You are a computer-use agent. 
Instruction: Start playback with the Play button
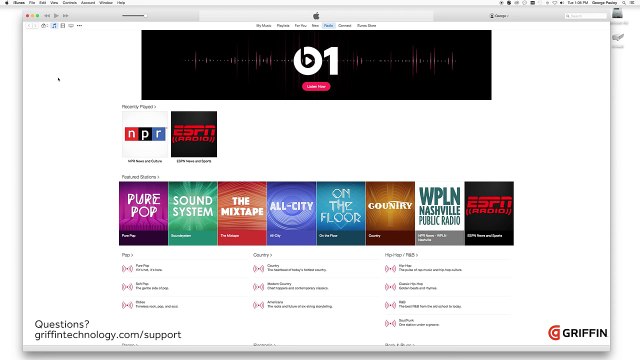pos(56,16)
